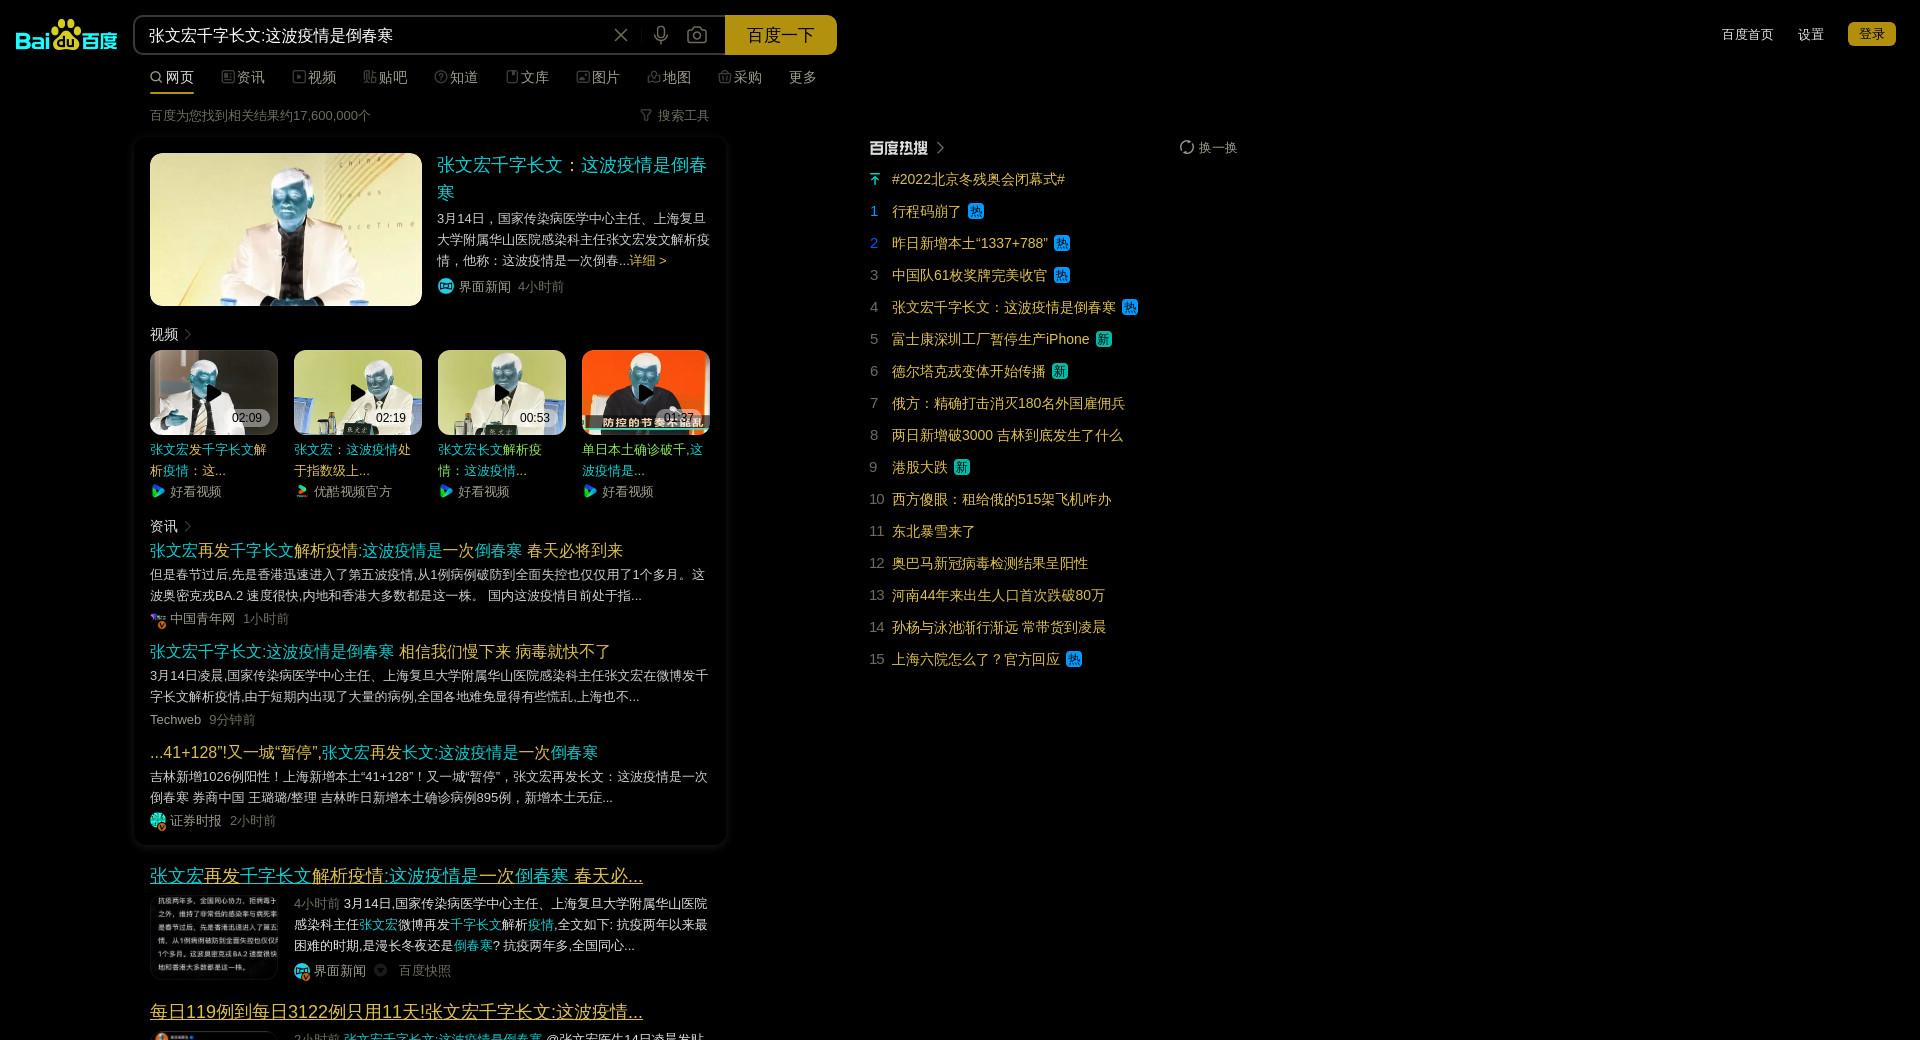
Task: Click the 证券时报 source icon
Action: click(158, 821)
